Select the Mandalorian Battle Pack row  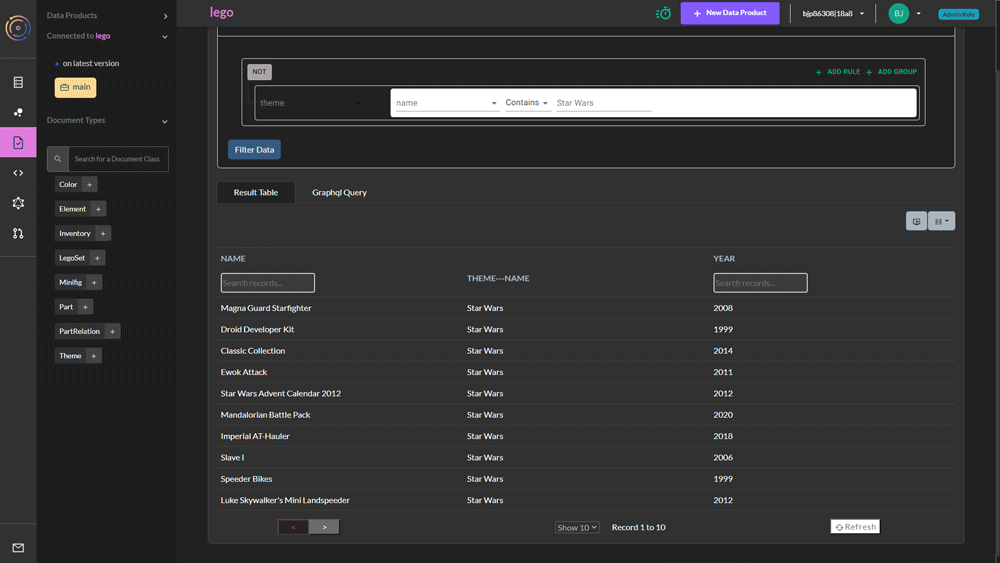[x=585, y=415]
